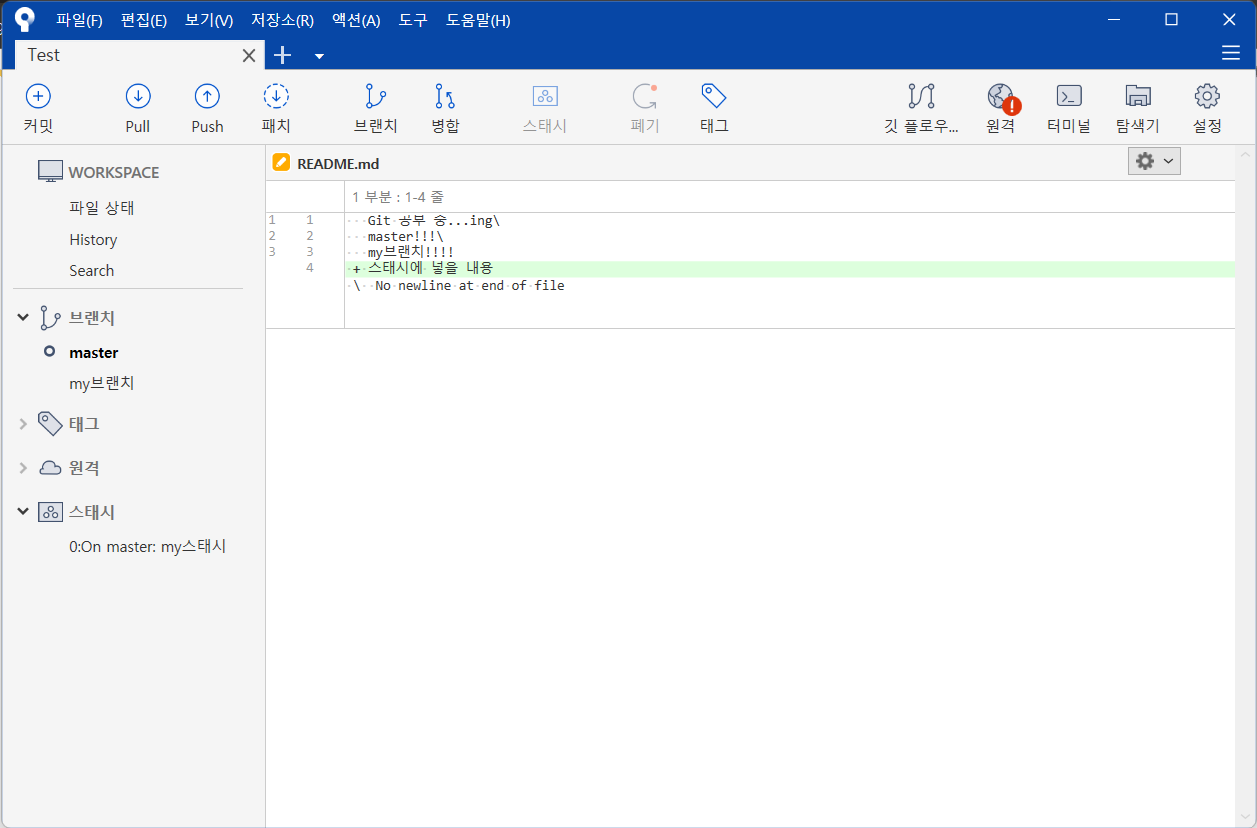Select stash 0:On master: my스태시
1257x828 pixels.
click(148, 547)
